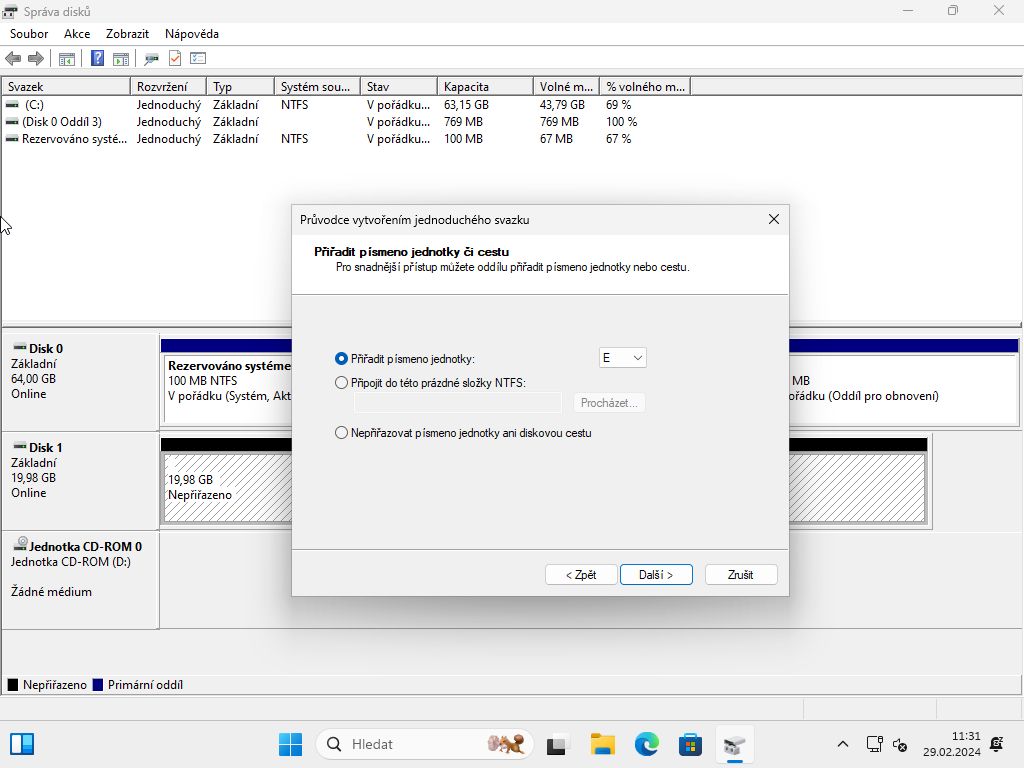Select 'Přiřadit písmeno jednotky' radio option
The width and height of the screenshot is (1024, 768).
point(342,358)
